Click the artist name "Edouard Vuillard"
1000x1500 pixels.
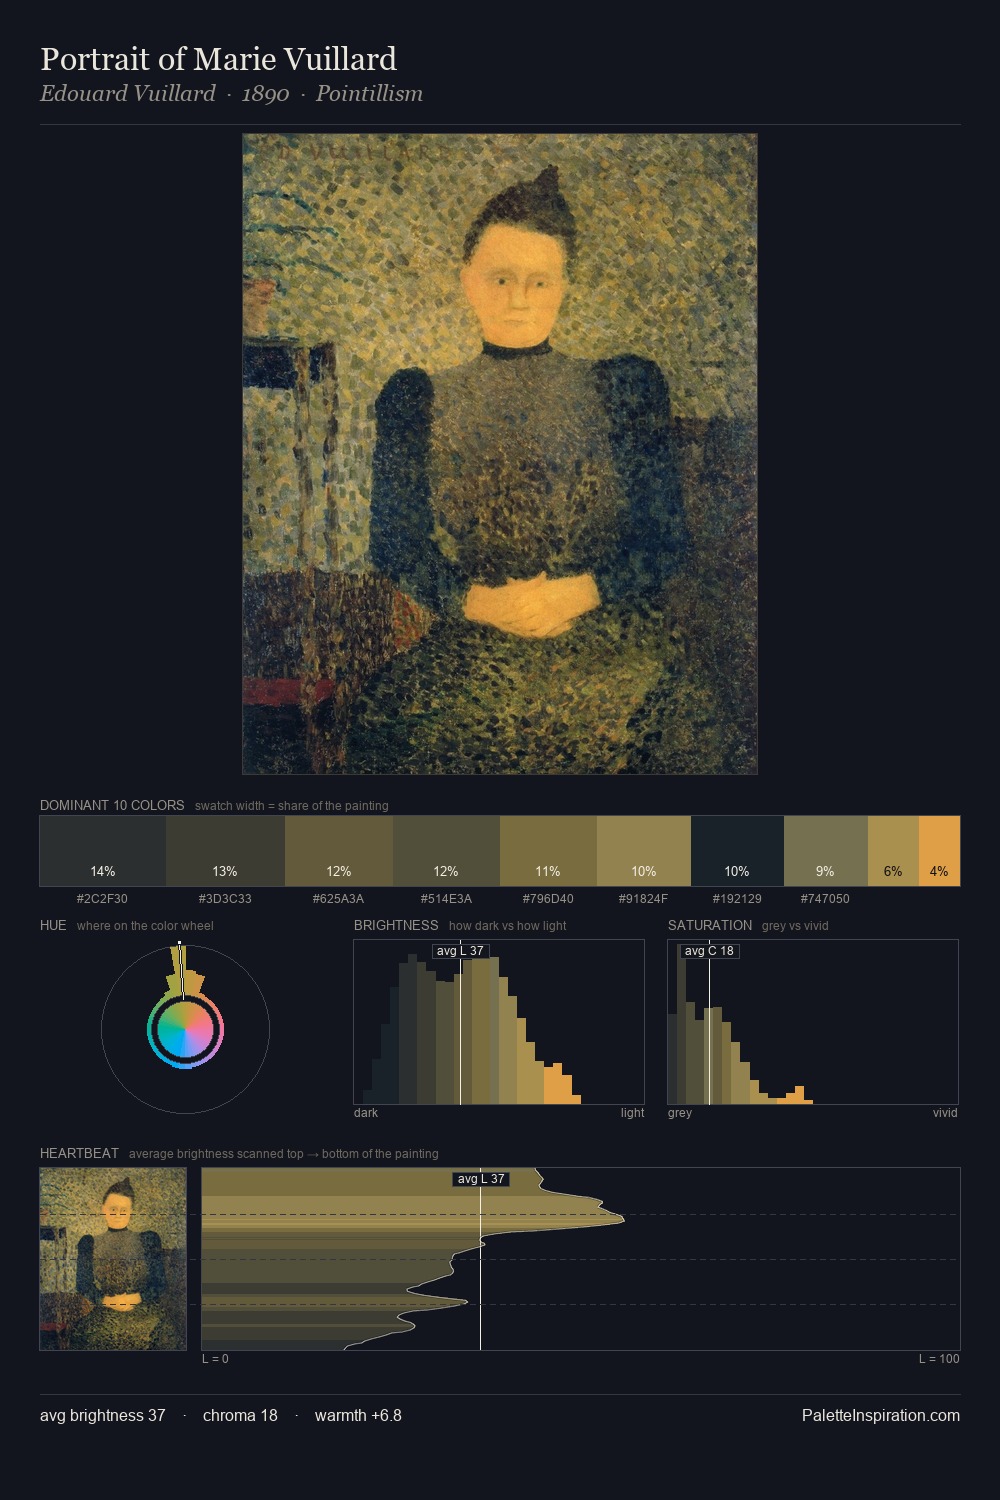click(x=127, y=93)
